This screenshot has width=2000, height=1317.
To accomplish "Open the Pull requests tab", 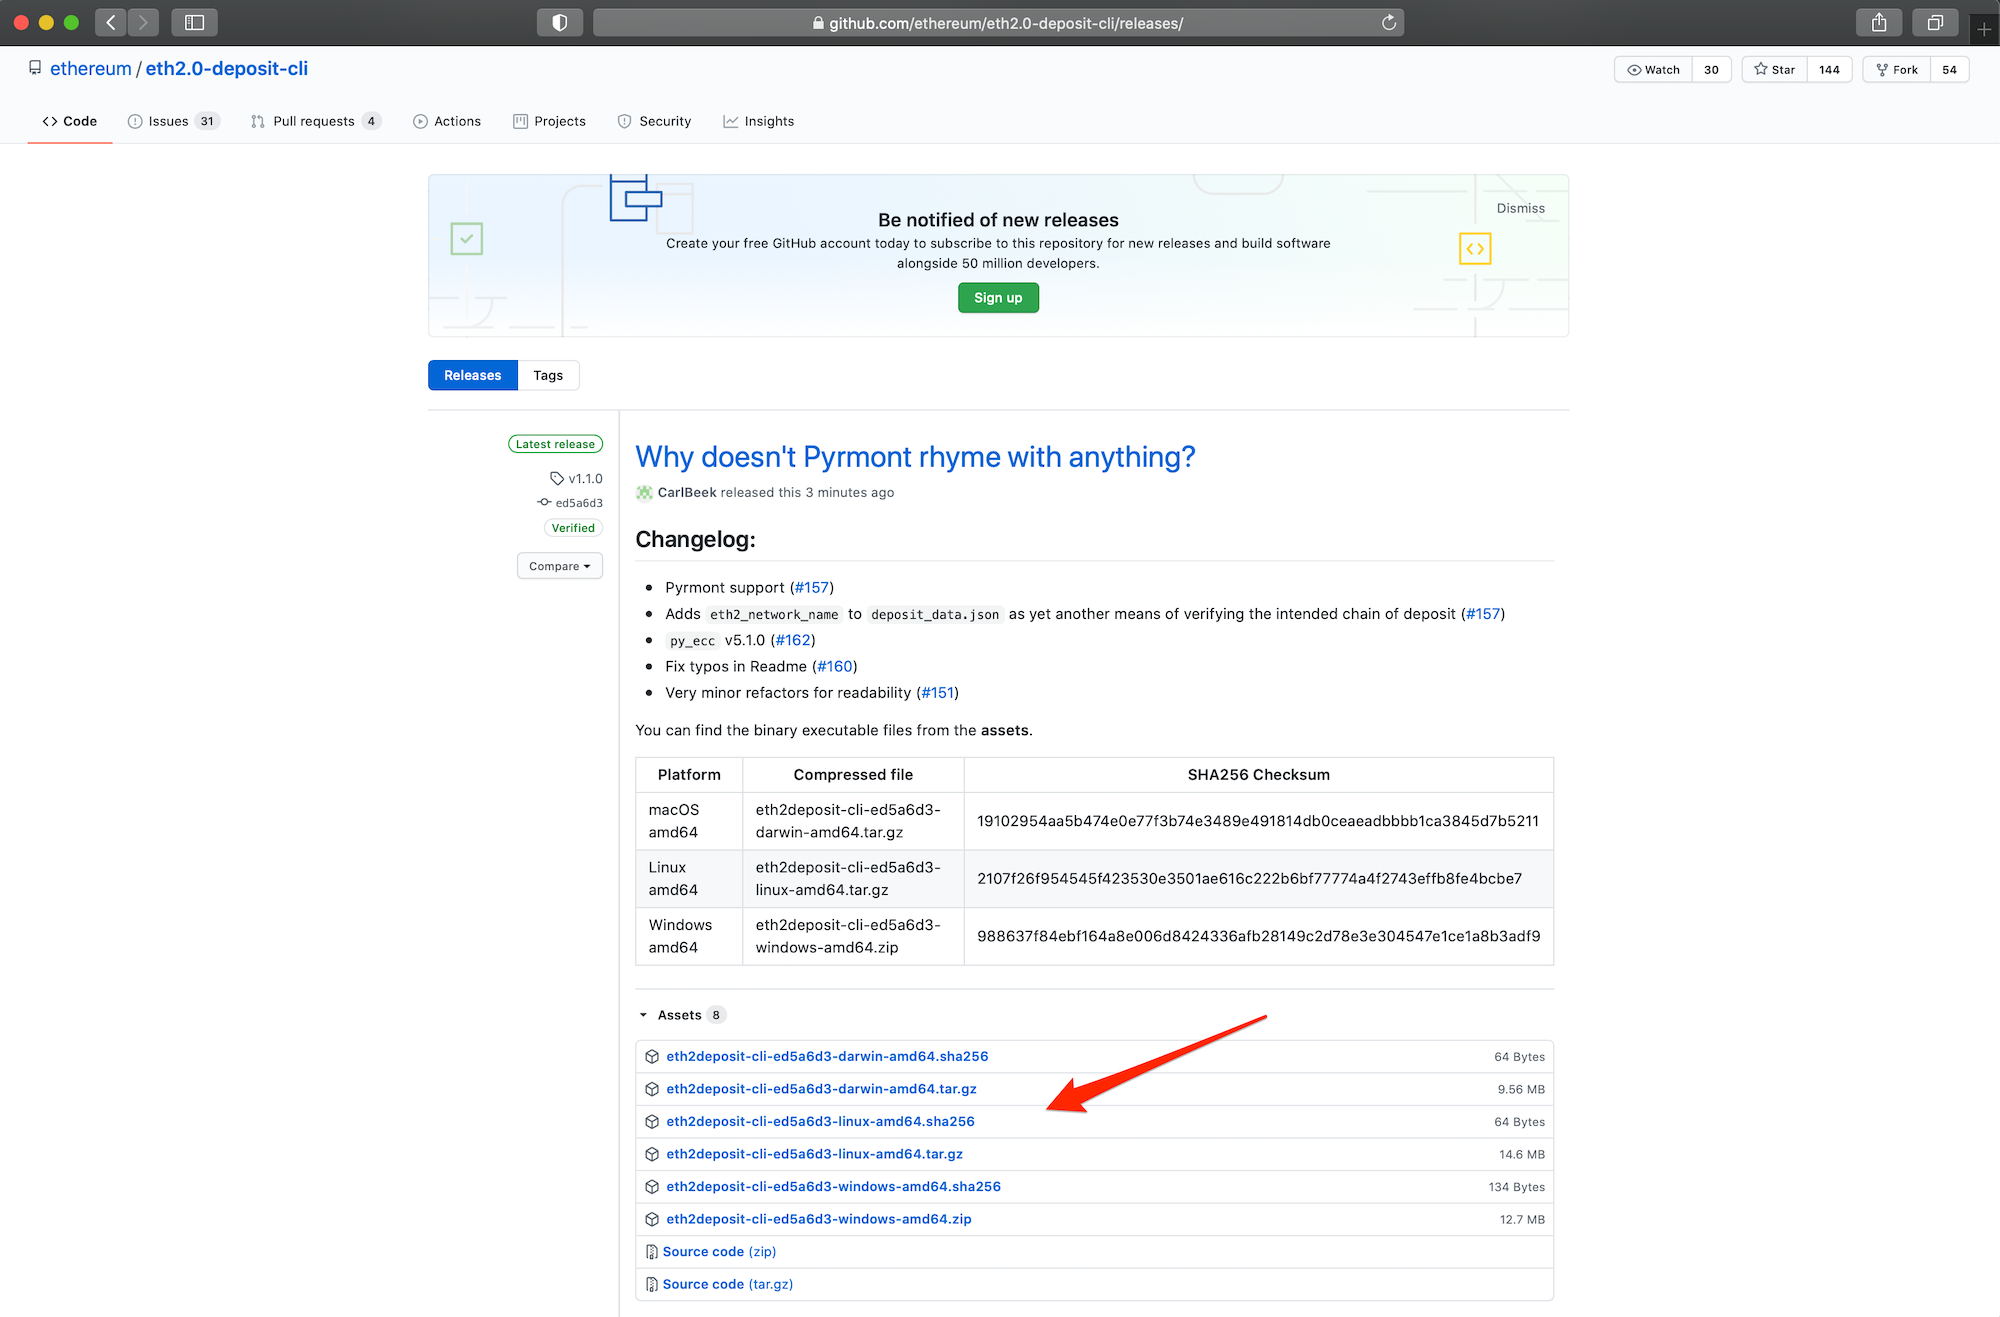I will (316, 121).
